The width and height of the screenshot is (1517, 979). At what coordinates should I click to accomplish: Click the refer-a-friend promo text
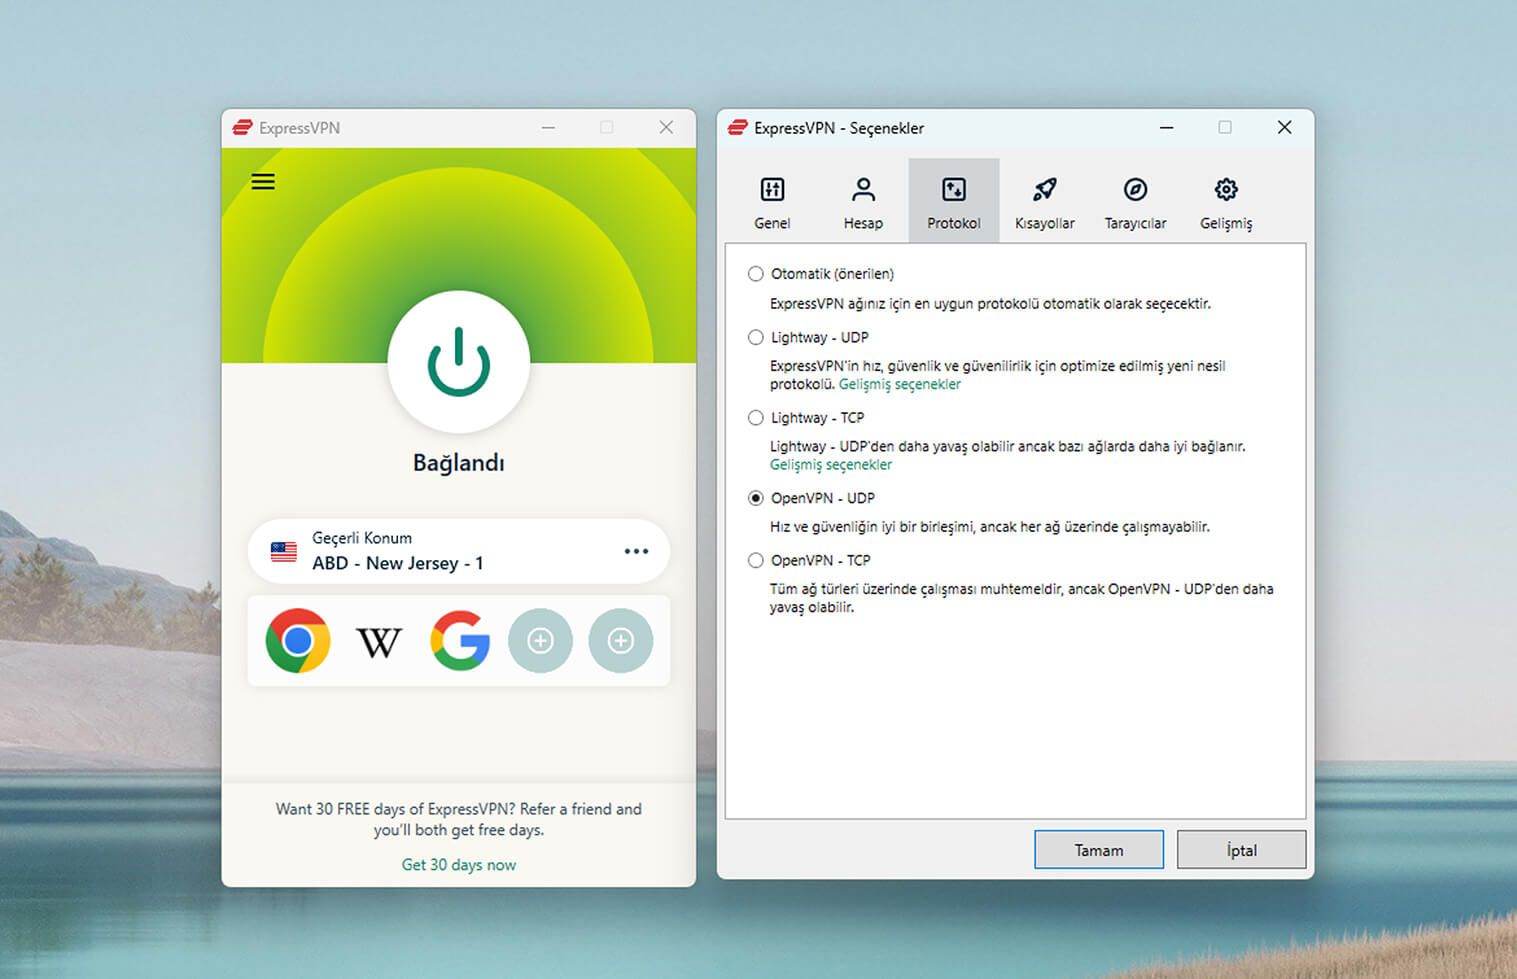pos(459,819)
